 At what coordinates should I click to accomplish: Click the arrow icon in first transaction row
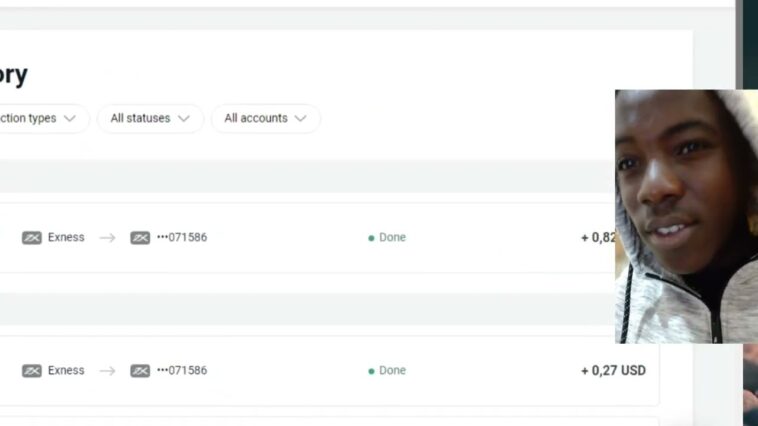click(x=107, y=238)
